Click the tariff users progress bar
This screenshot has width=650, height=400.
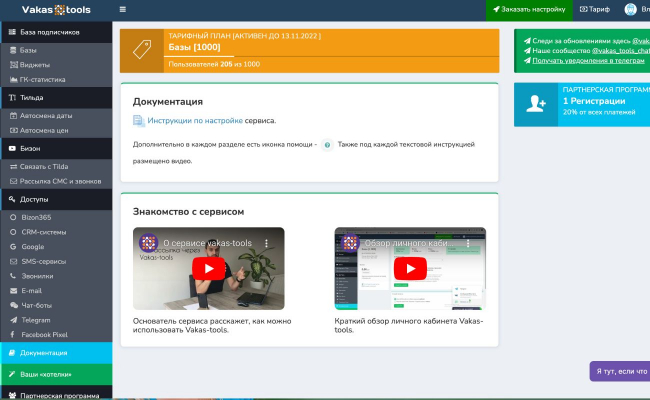[331, 56]
